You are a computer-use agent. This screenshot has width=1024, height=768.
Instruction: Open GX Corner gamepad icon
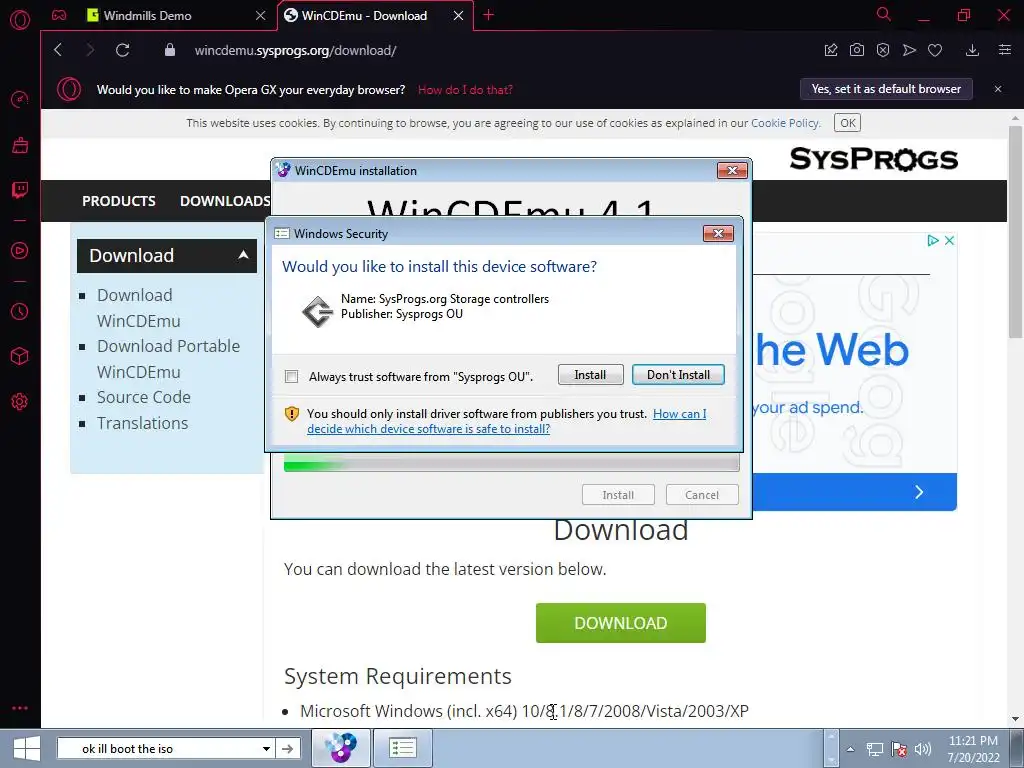pyautogui.click(x=59, y=15)
